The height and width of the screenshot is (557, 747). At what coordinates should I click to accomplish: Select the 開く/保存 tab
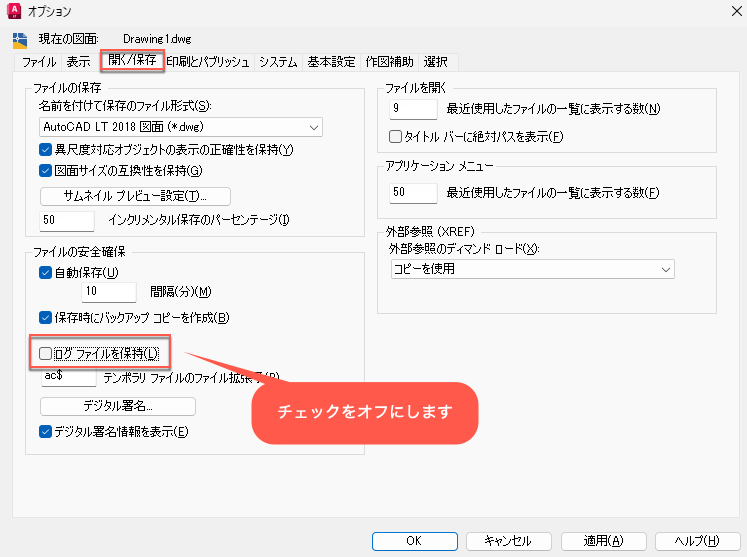132,60
